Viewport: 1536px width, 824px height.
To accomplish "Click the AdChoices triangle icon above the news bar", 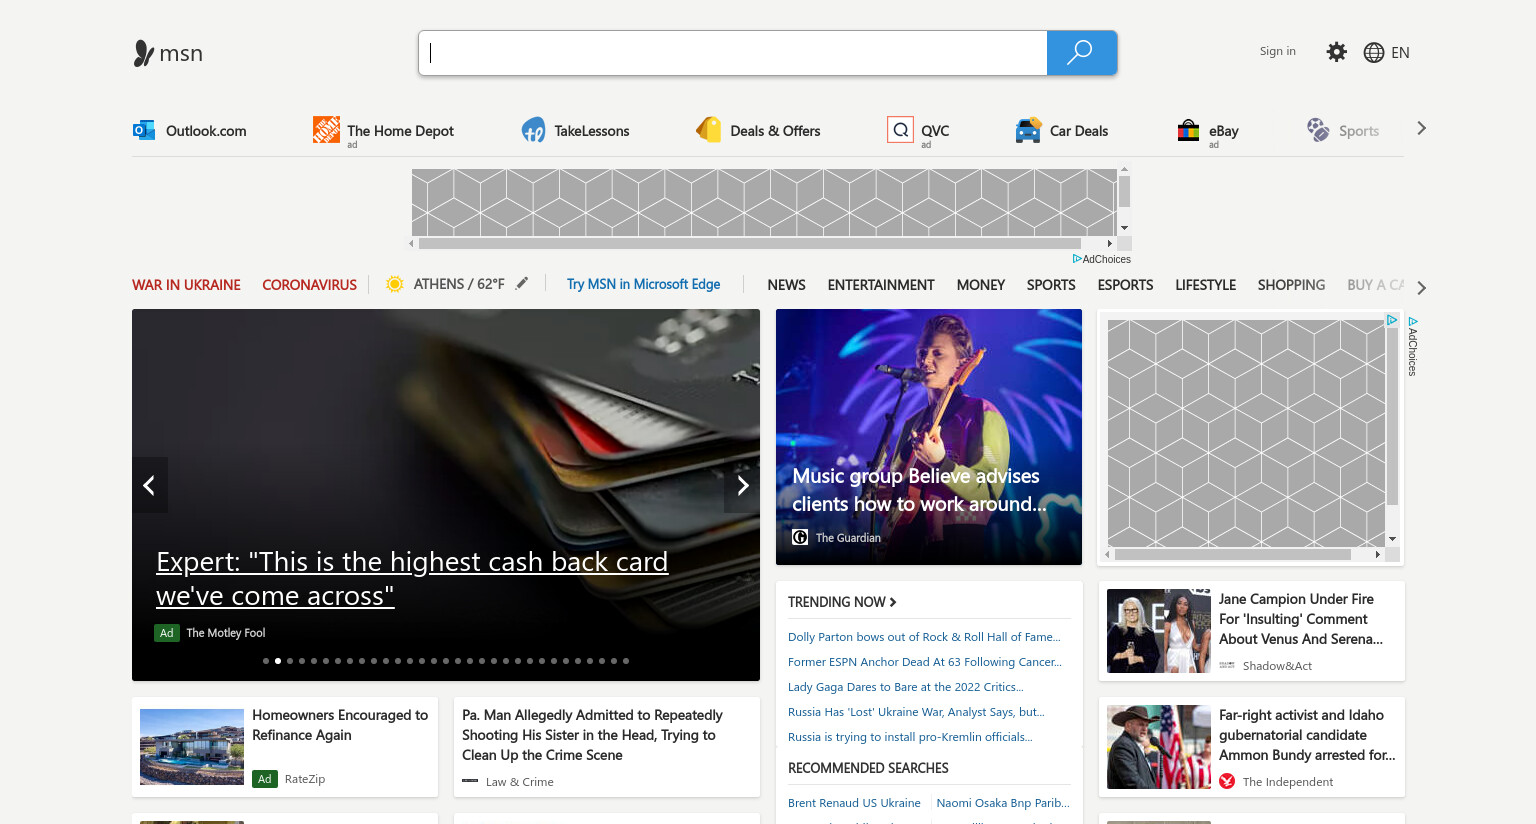I will [x=1077, y=259].
